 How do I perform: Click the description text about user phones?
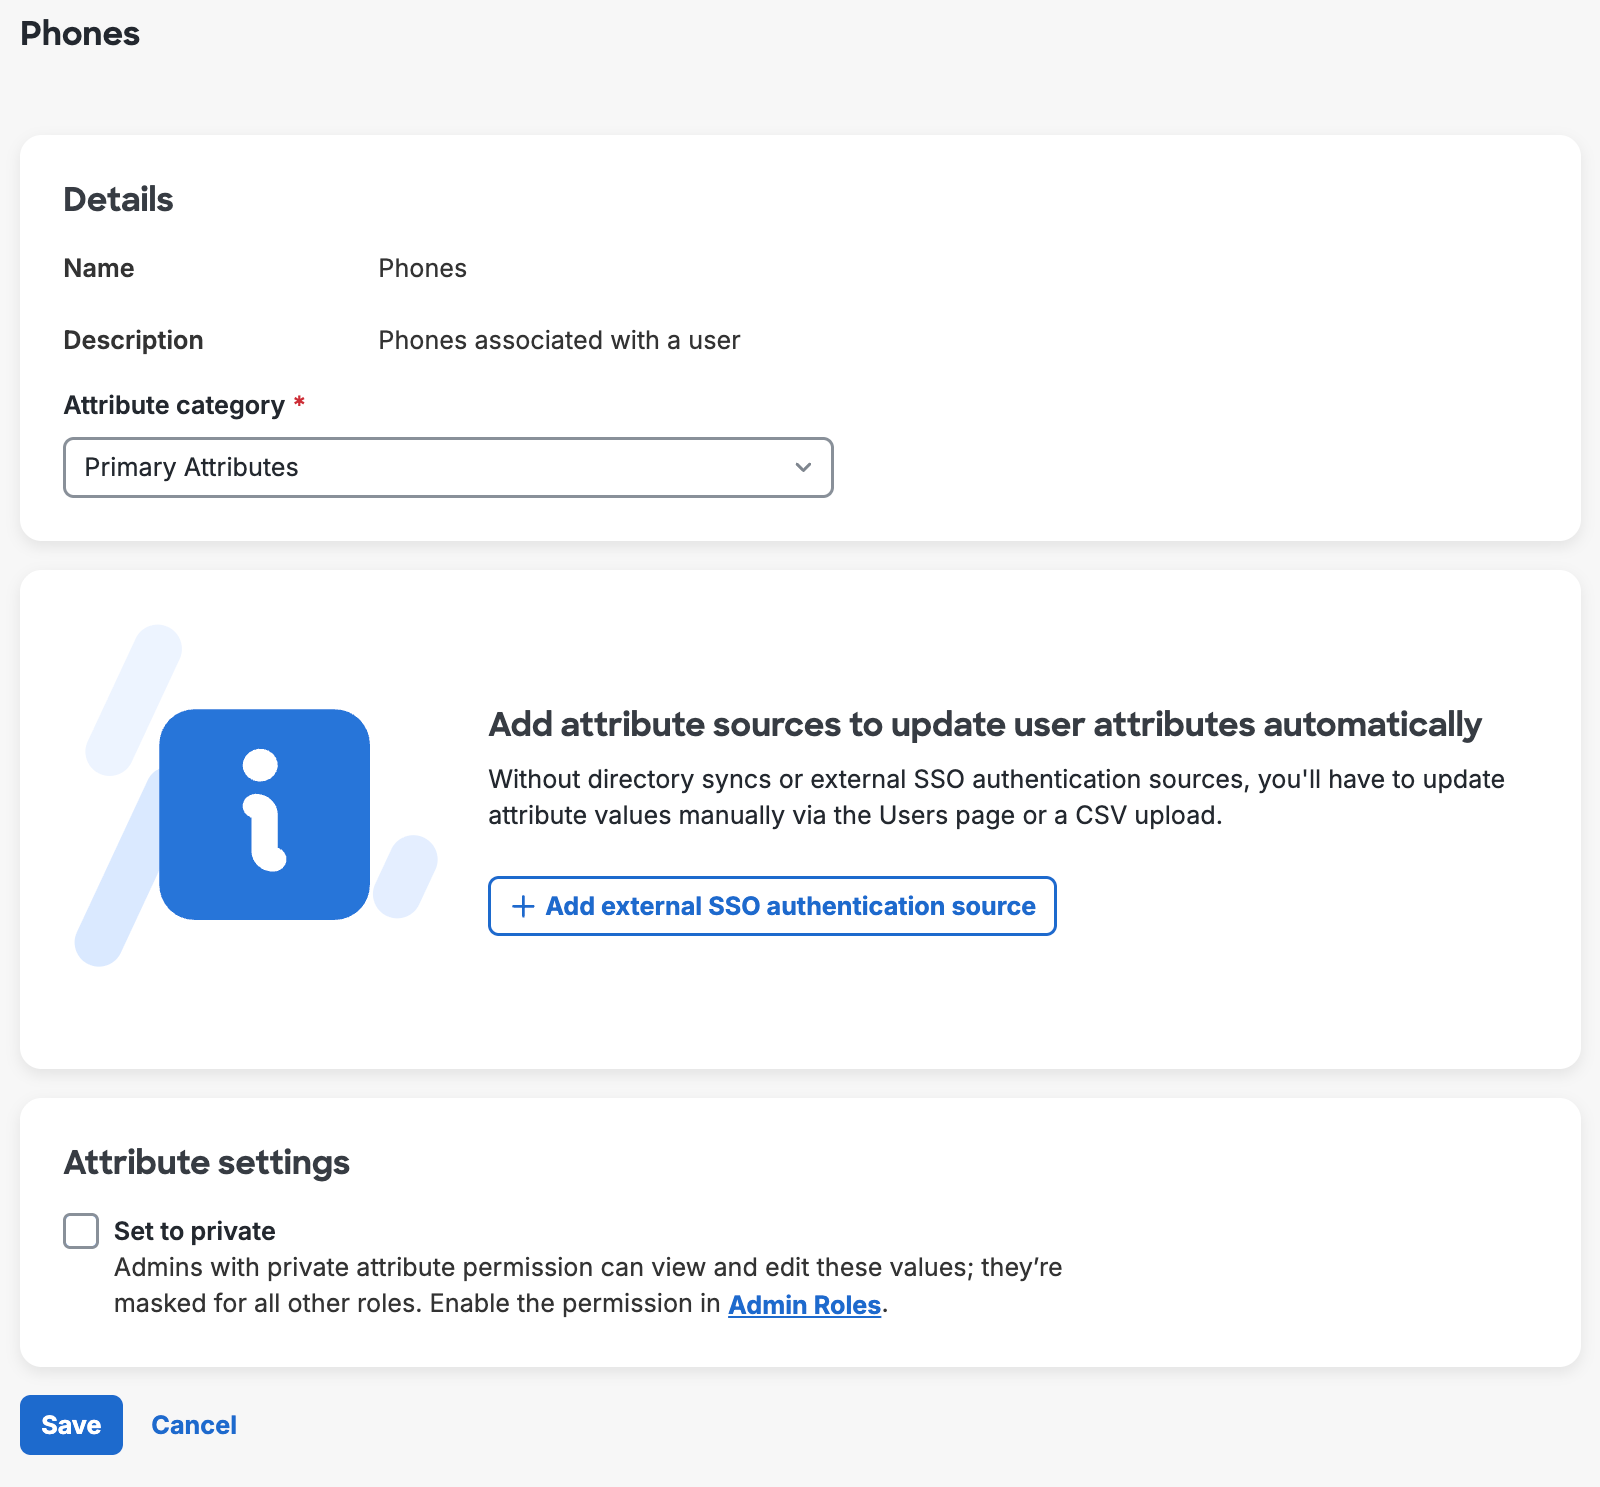(559, 340)
